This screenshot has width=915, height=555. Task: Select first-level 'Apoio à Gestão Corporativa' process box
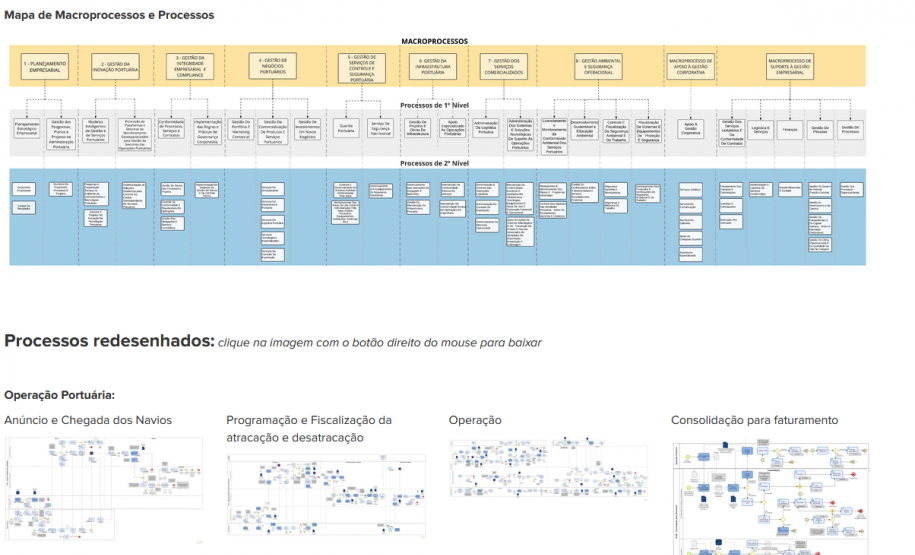coord(690,127)
